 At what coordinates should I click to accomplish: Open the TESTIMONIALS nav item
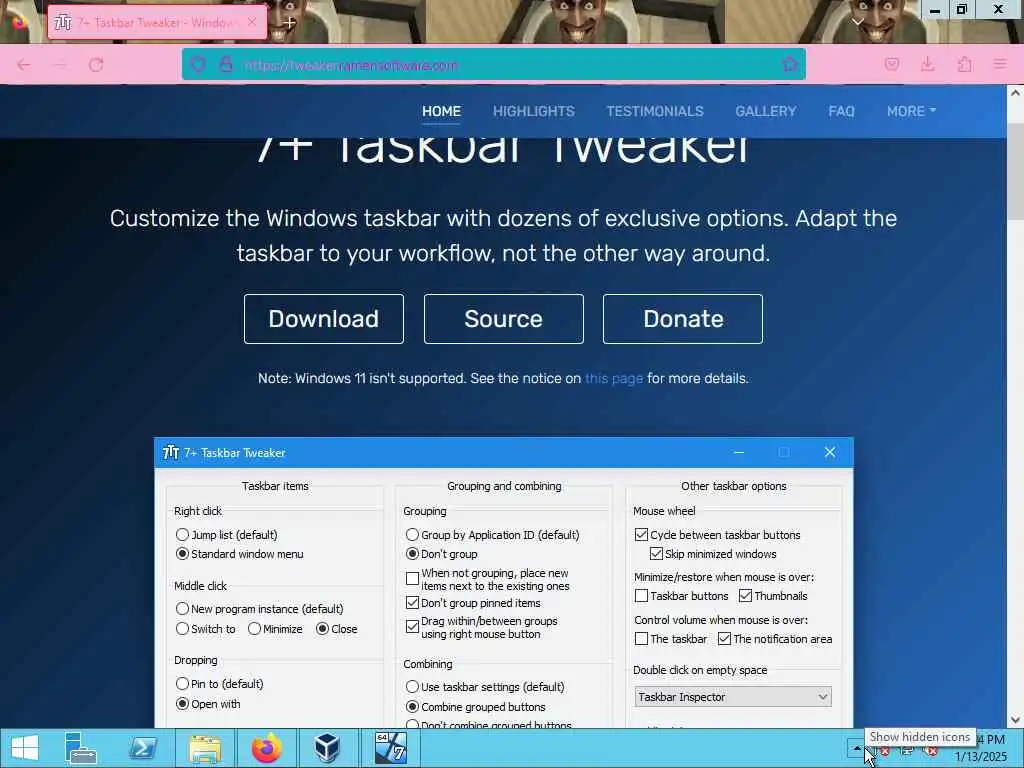click(655, 111)
